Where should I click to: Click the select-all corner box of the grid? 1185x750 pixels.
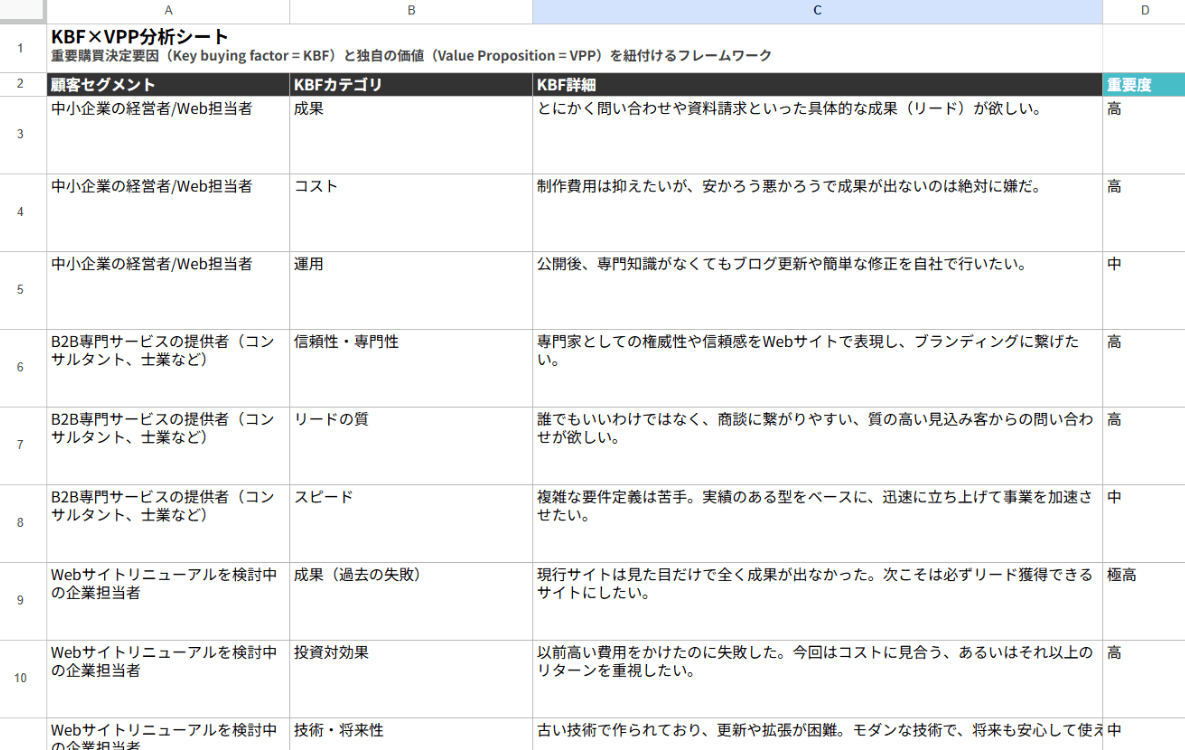[22, 11]
